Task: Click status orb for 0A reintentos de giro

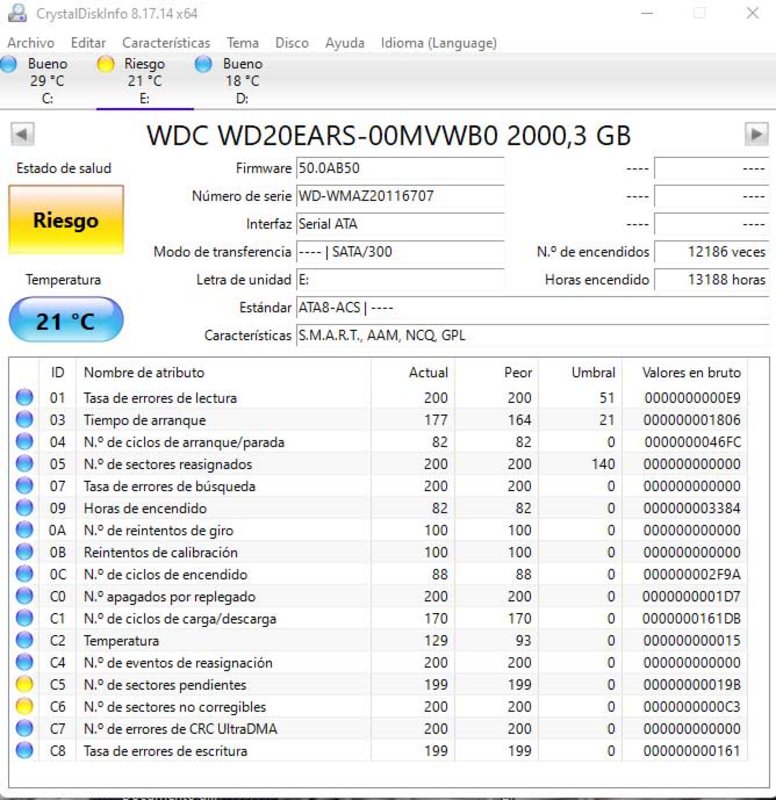Action: point(24,530)
